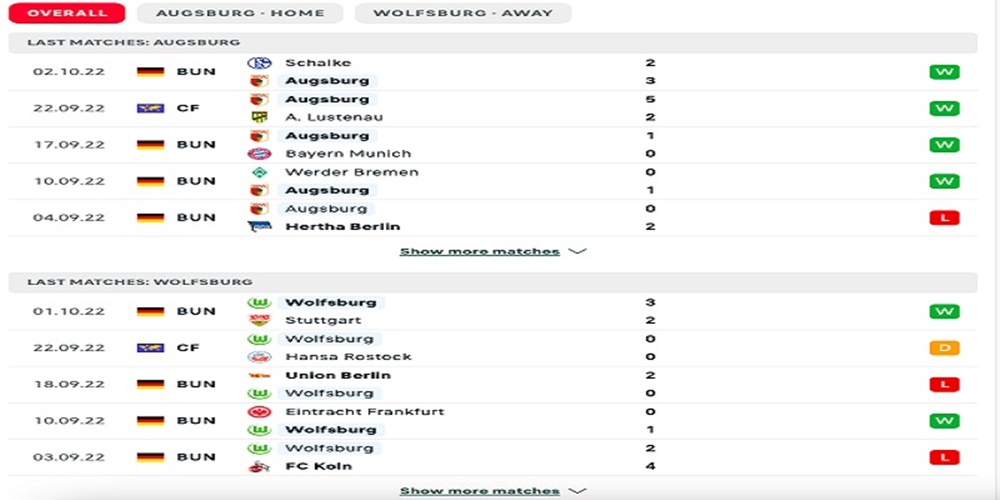Screen dimensions: 1000x500
Task: Click the A. Lustenau club logo
Action: [x=259, y=117]
